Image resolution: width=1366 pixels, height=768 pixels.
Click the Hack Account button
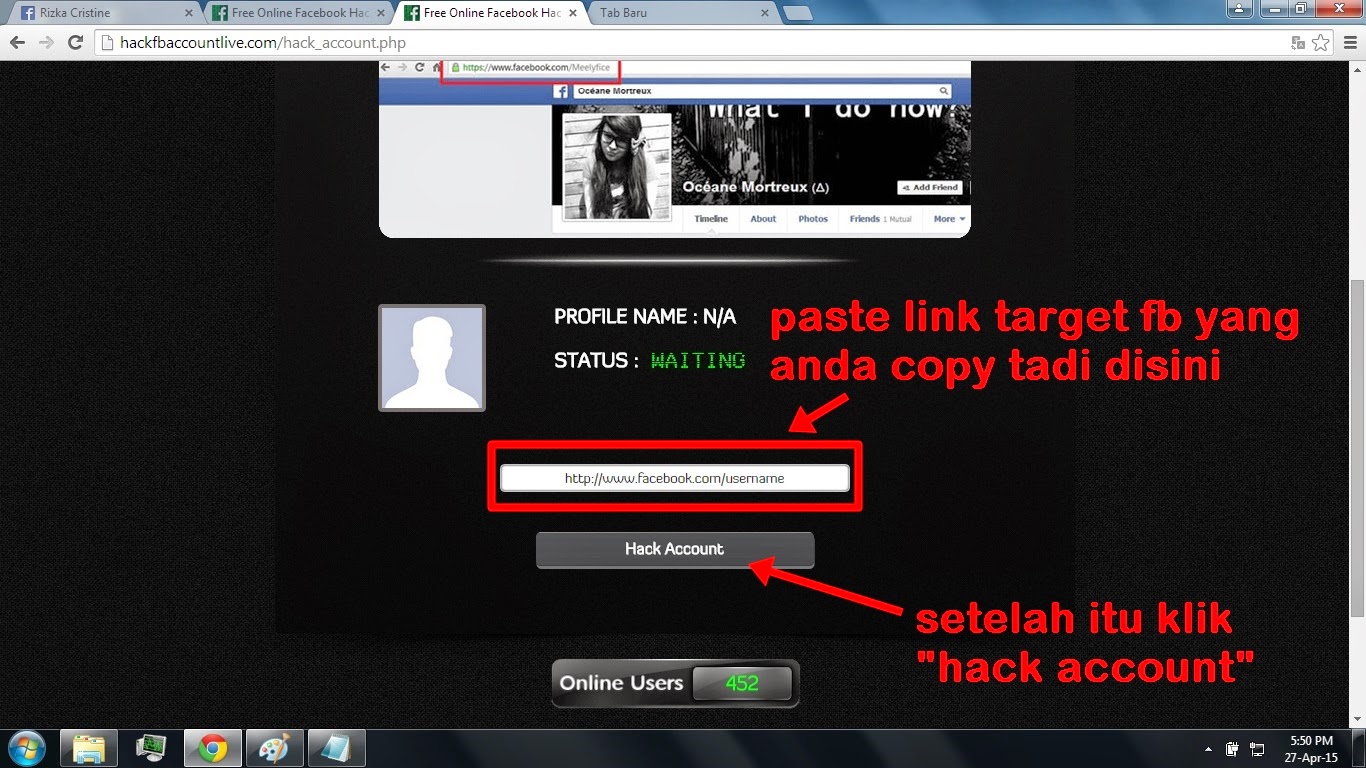675,549
